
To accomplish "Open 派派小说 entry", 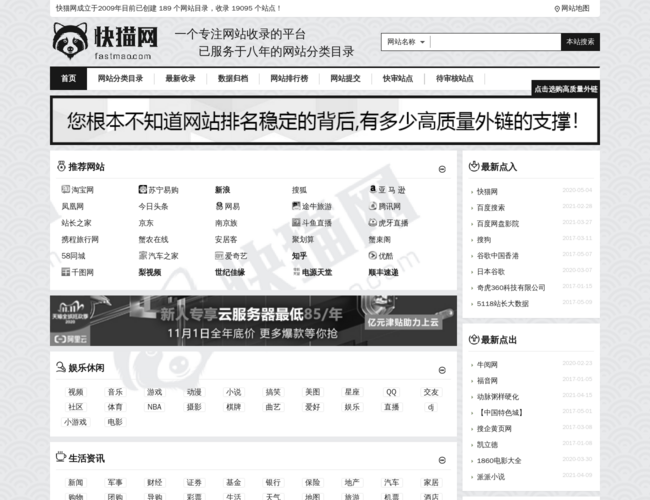I will (491, 477).
